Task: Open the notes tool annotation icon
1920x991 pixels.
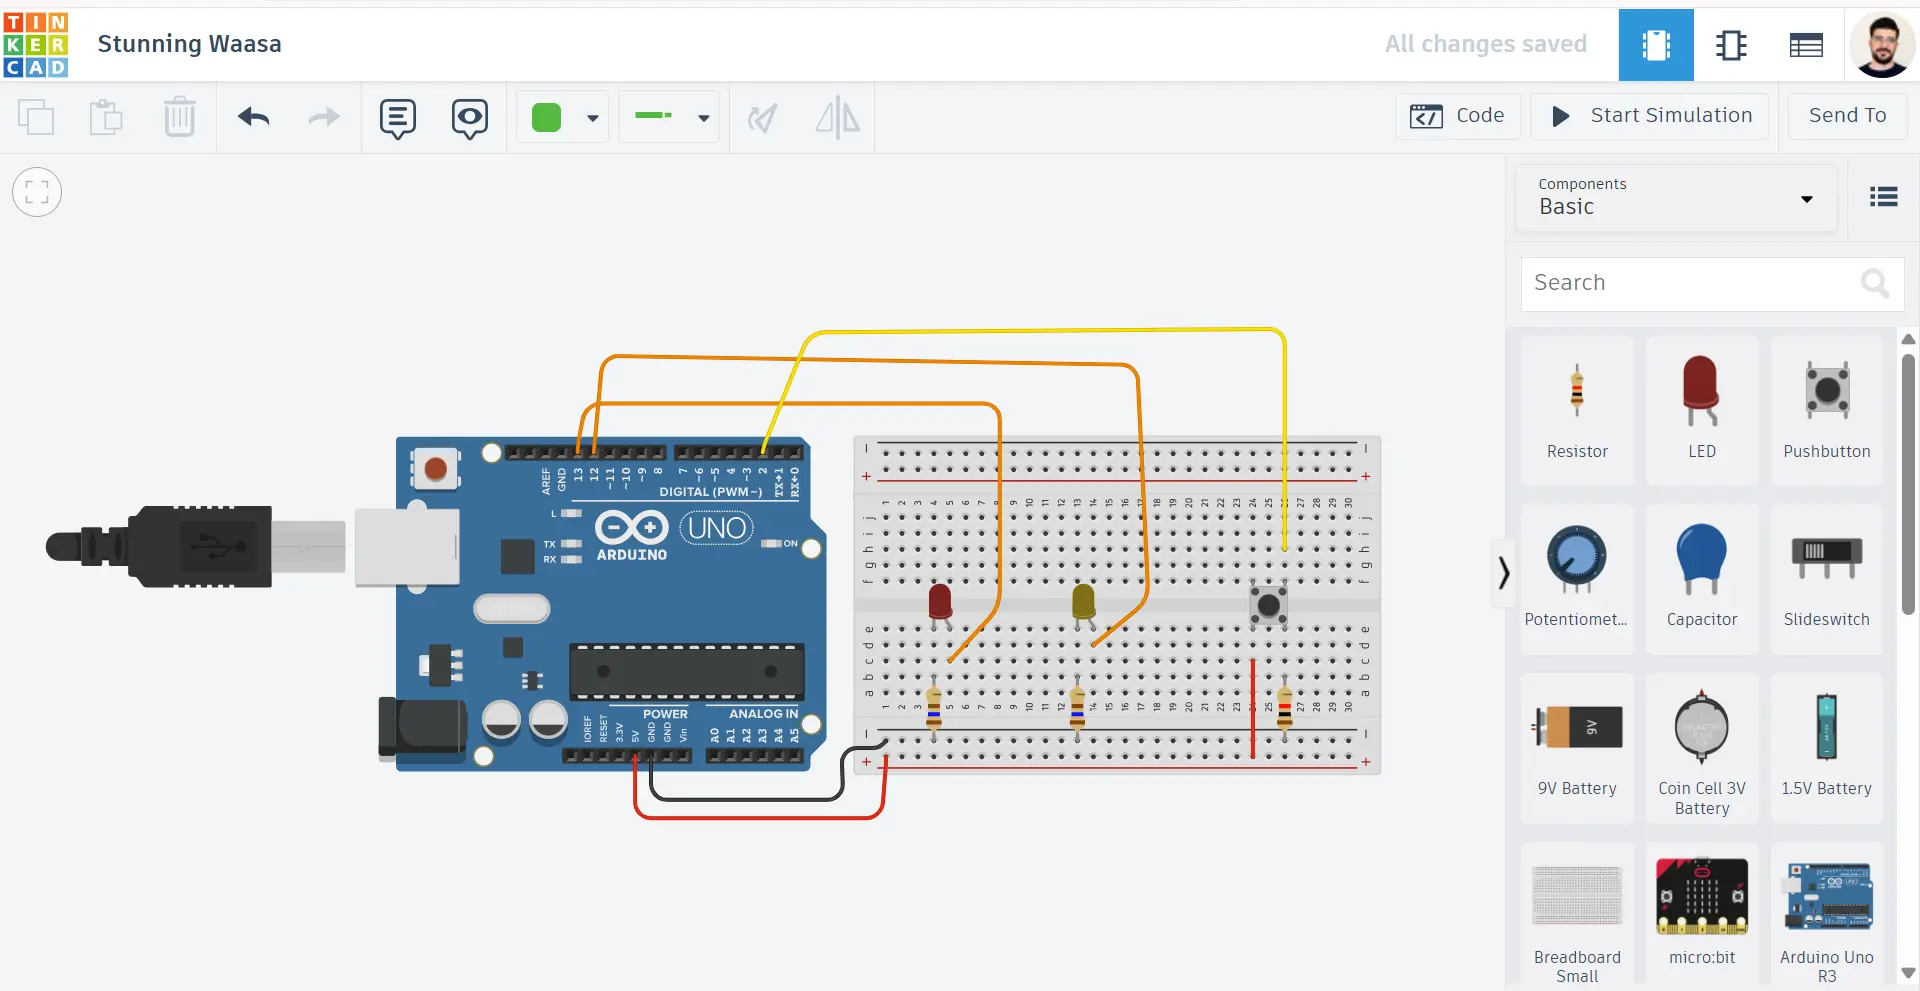Action: tap(397, 118)
